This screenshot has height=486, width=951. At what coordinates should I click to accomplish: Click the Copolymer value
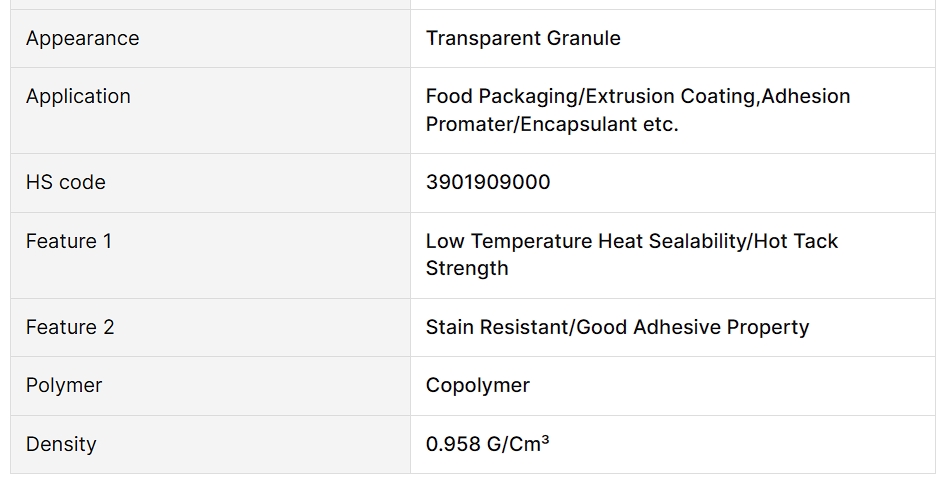[x=477, y=385]
